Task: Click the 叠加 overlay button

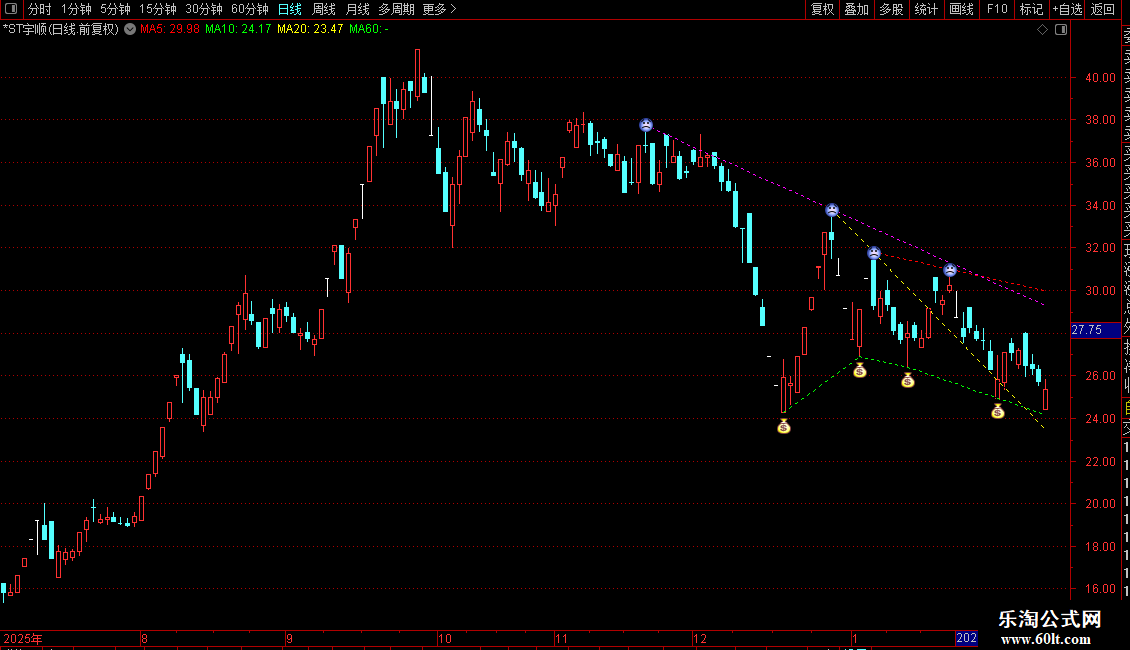Action: (857, 9)
